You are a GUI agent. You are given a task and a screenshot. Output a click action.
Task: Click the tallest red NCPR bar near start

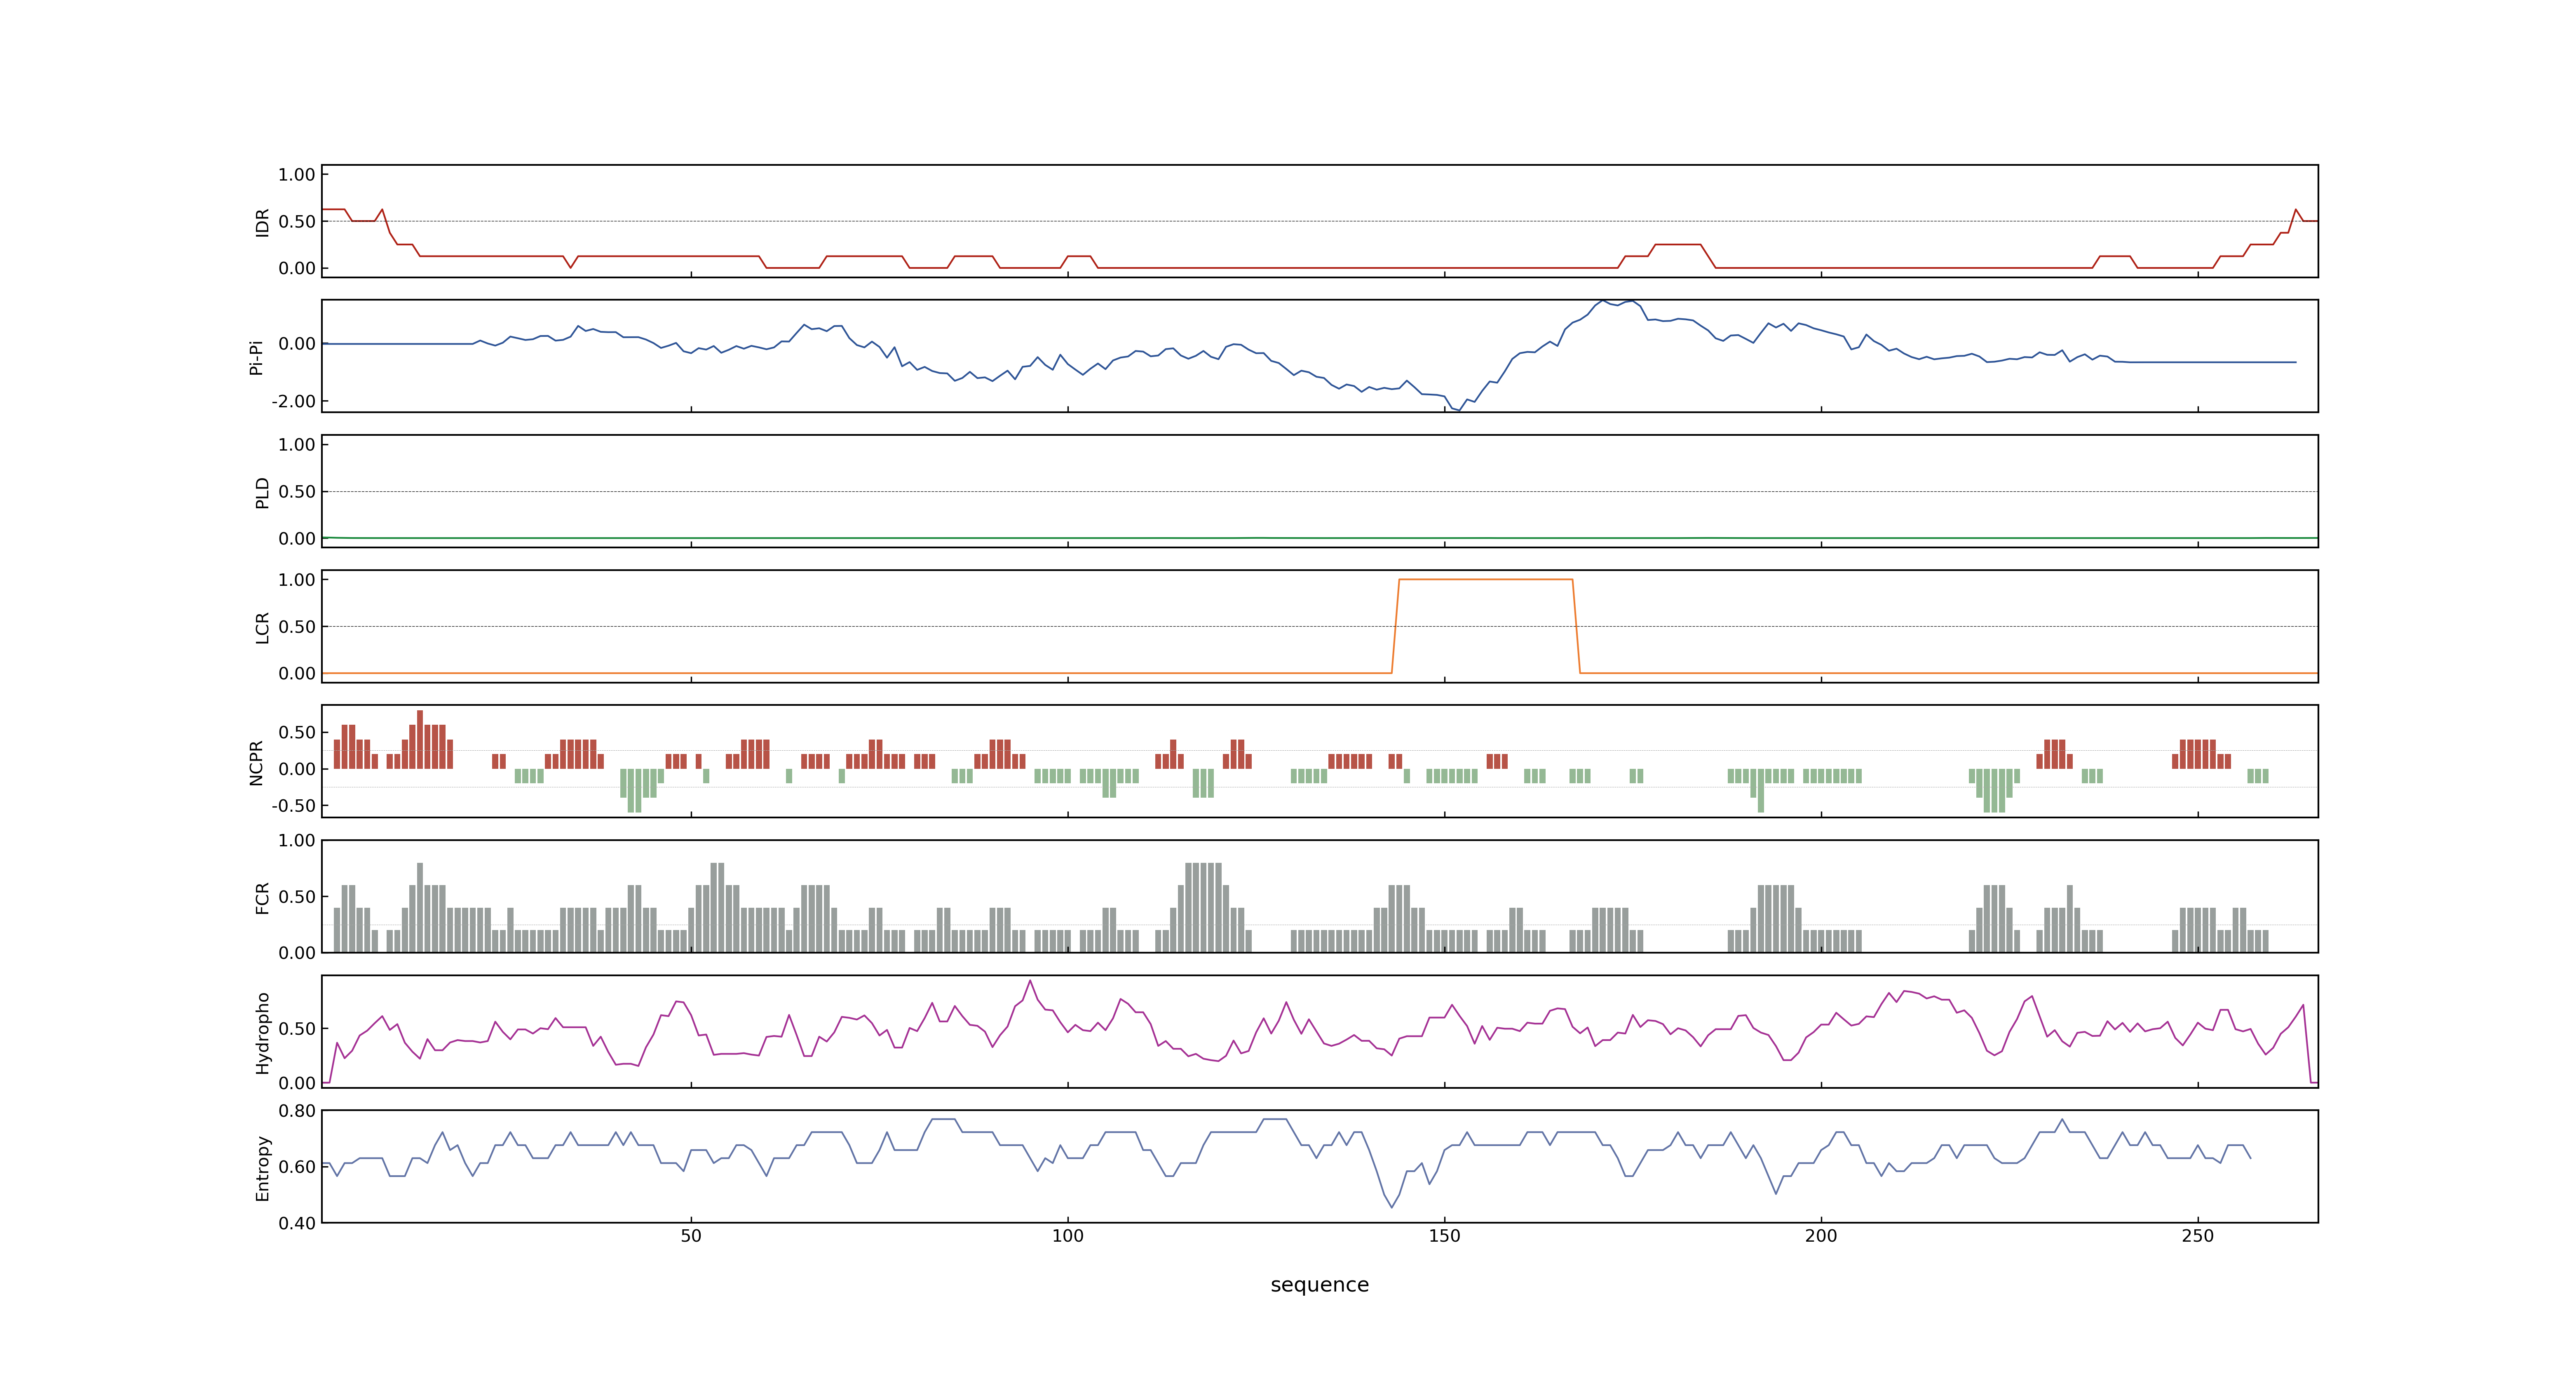pos(420,739)
